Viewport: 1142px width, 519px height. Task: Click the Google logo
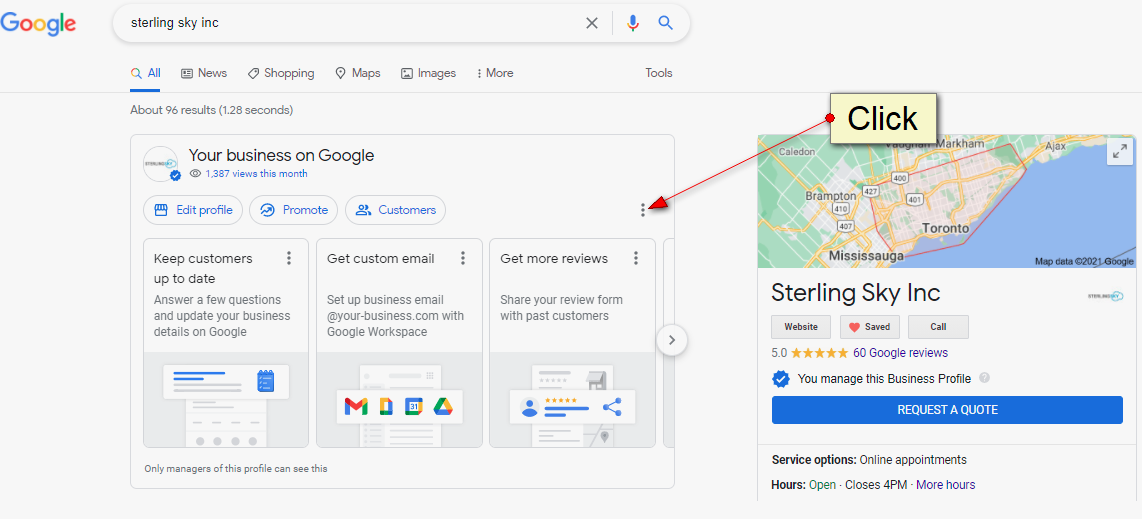38,23
